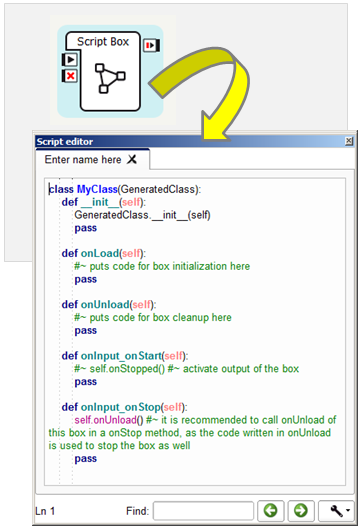This screenshot has height=530, width=361.
Task: Close the Script editor window
Action: tap(348, 141)
